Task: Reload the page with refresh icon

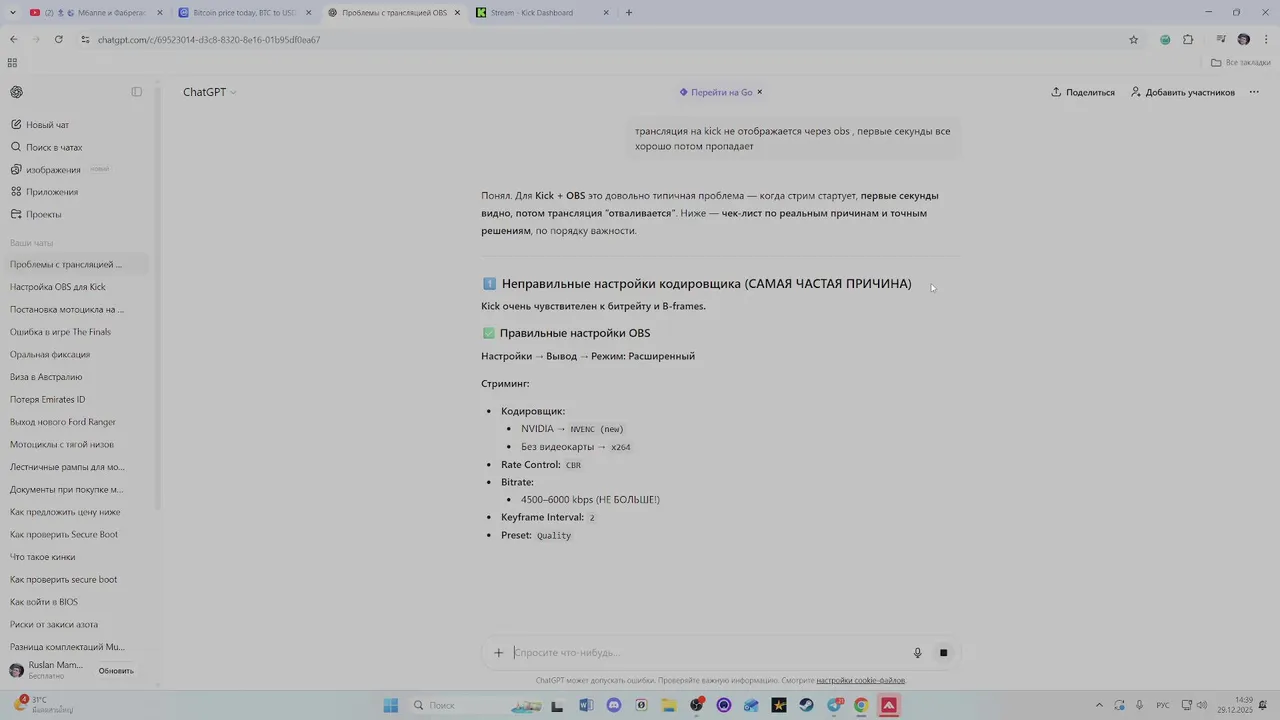Action: [x=59, y=40]
